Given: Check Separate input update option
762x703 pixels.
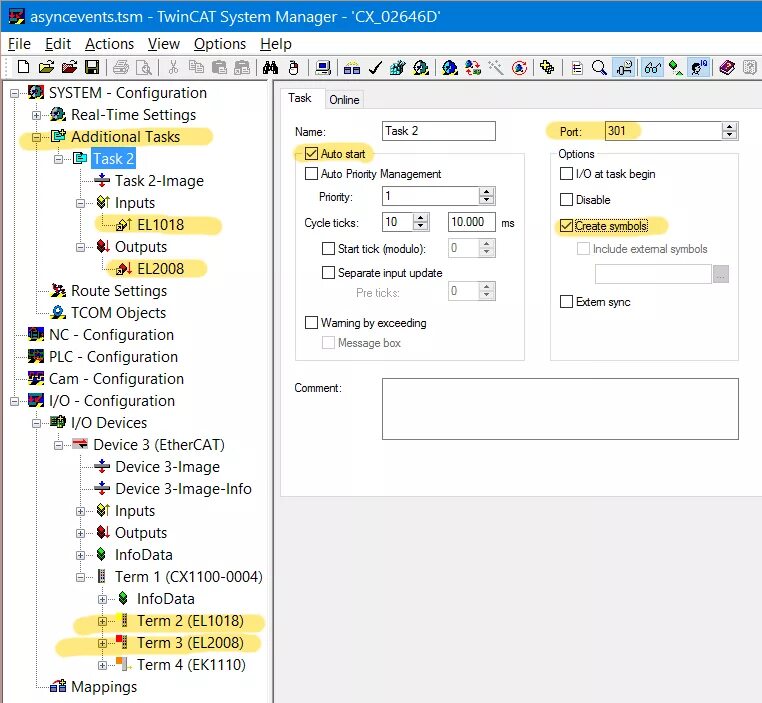Looking at the screenshot, I should coord(329,272).
